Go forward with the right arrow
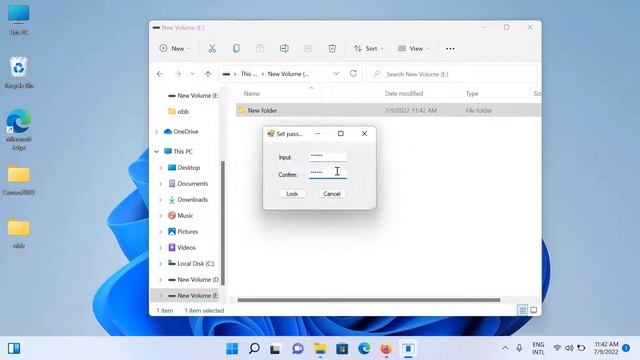The width and height of the screenshot is (640, 360). (x=178, y=74)
